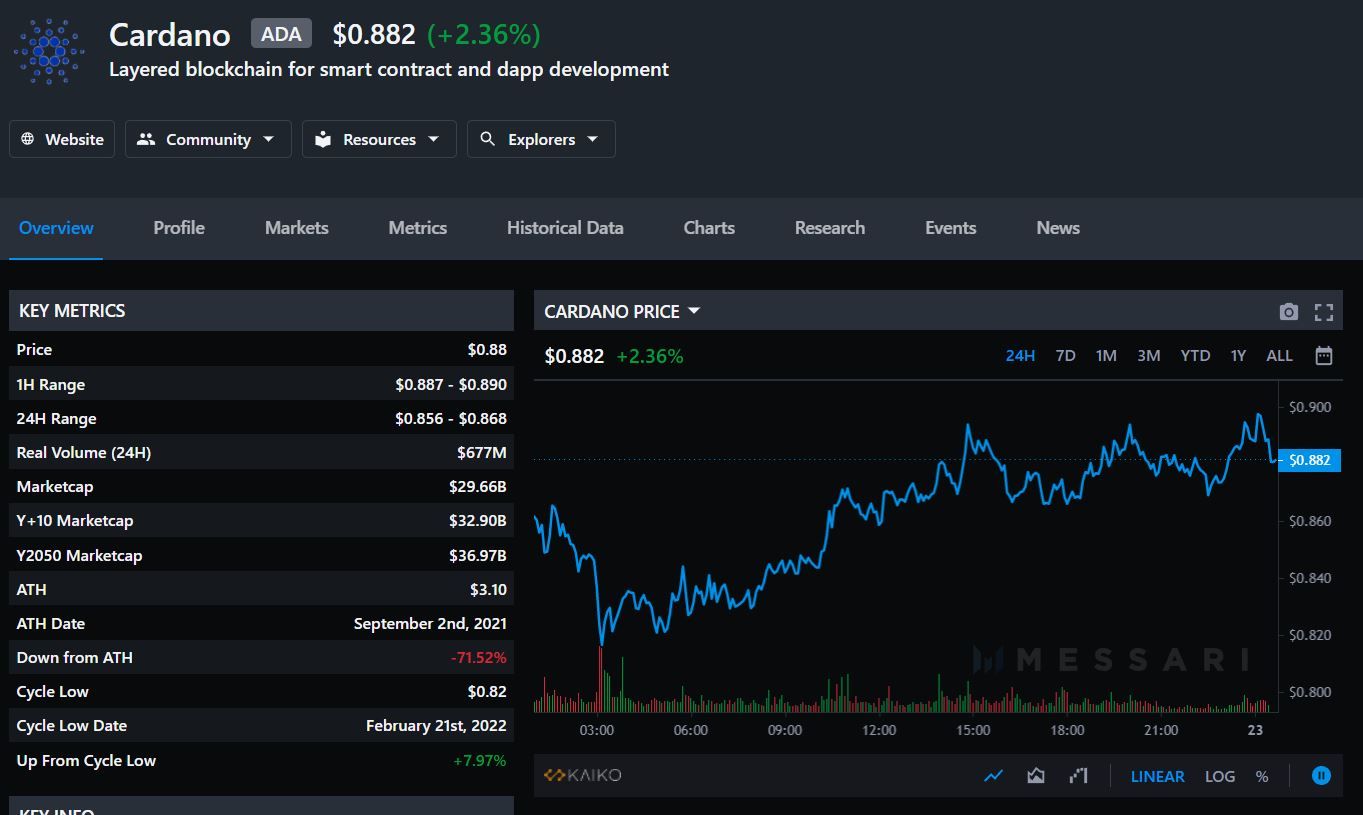Image resolution: width=1363 pixels, height=815 pixels.
Task: Visit the Cardano Website link
Action: (x=62, y=139)
